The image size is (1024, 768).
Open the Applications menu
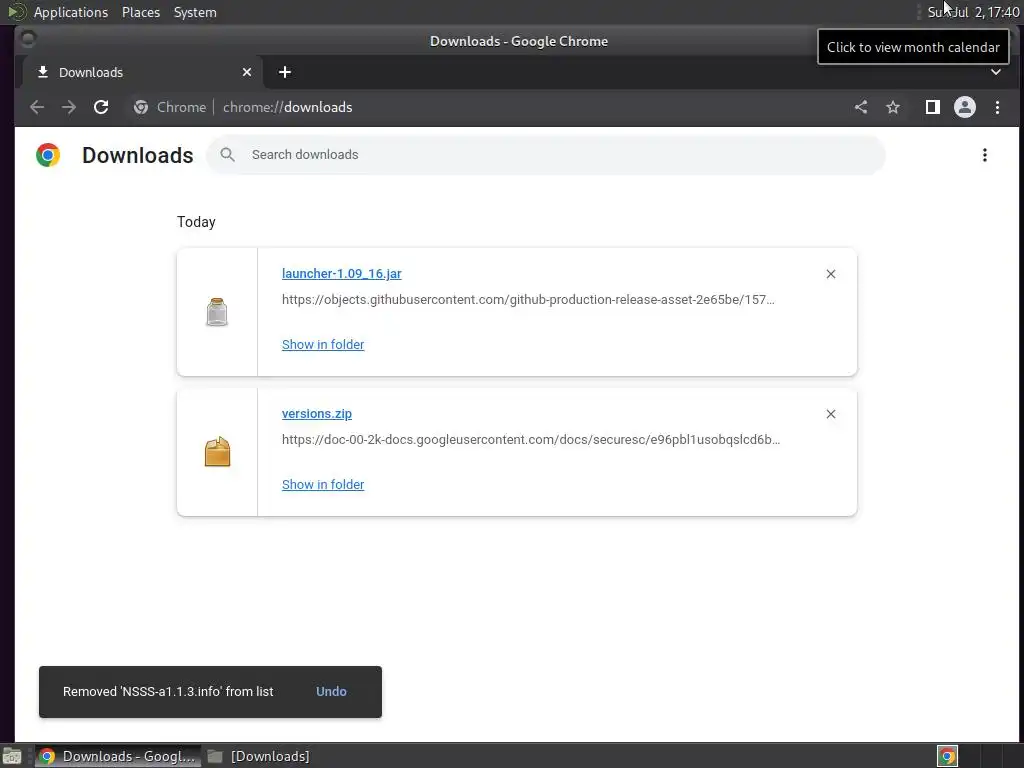point(71,12)
